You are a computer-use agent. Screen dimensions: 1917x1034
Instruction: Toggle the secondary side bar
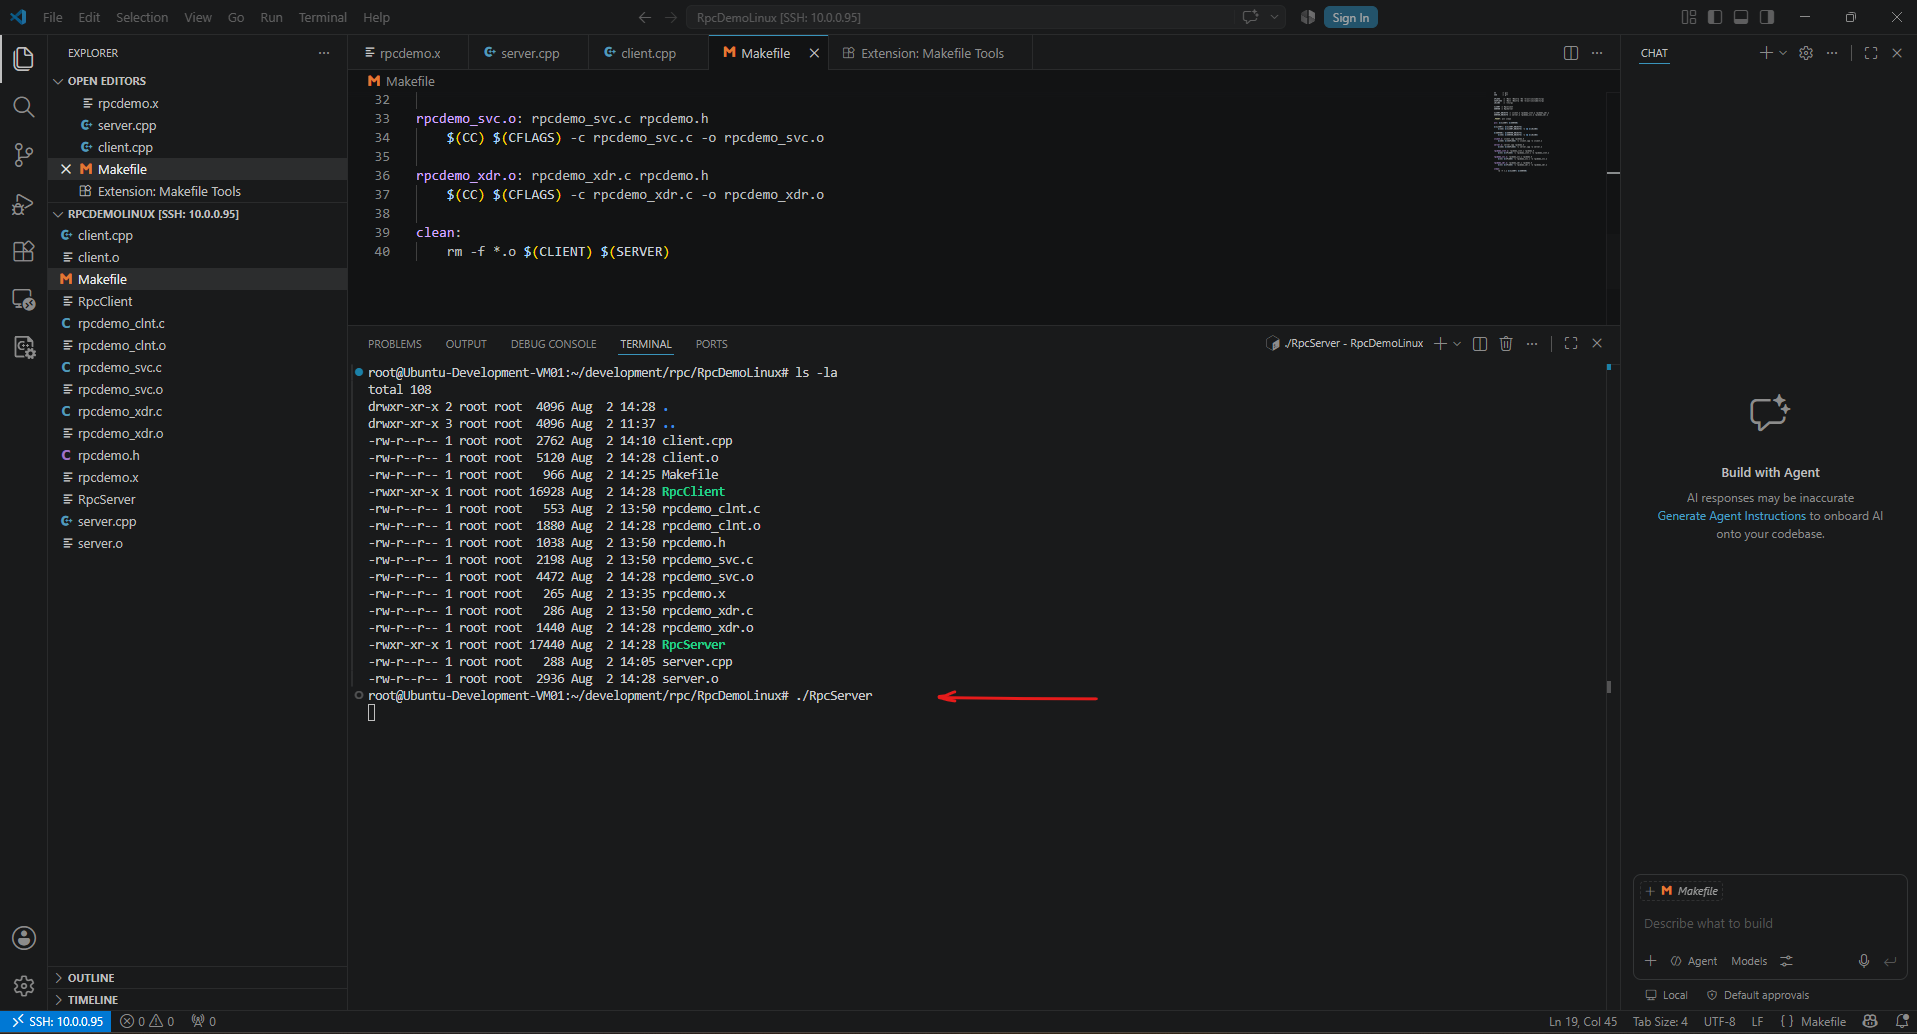pyautogui.click(x=1767, y=17)
